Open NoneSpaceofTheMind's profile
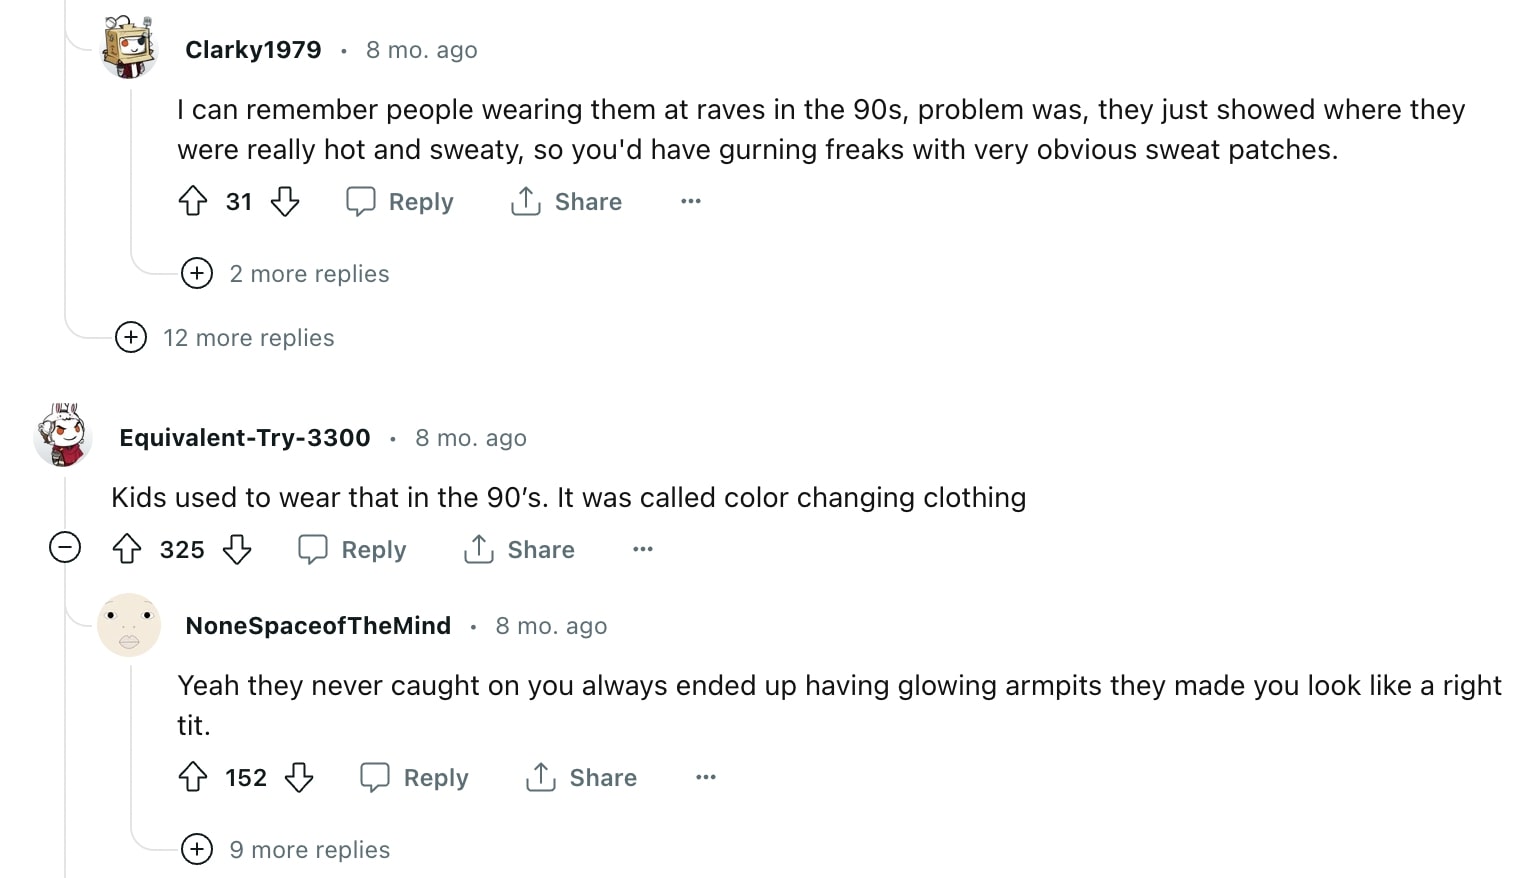1531x878 pixels. click(x=317, y=625)
